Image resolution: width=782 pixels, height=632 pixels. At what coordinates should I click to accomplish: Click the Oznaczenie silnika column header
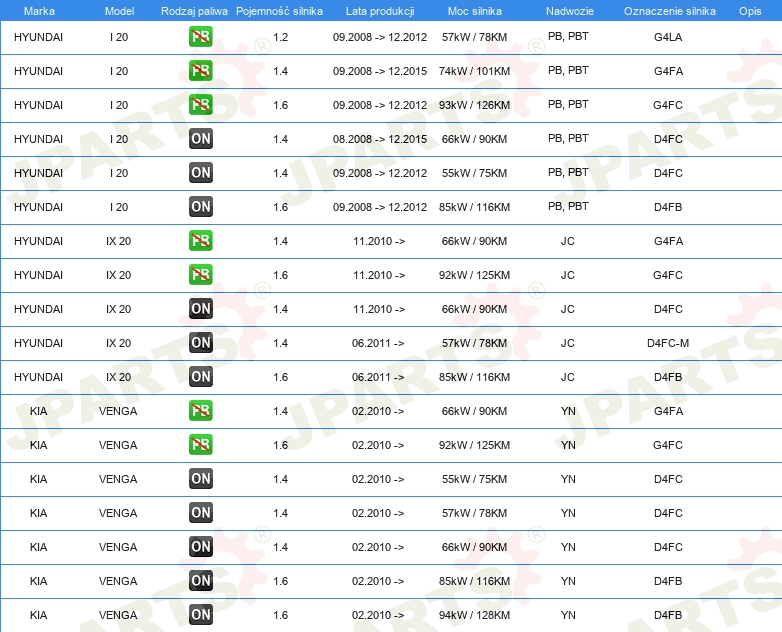[669, 11]
